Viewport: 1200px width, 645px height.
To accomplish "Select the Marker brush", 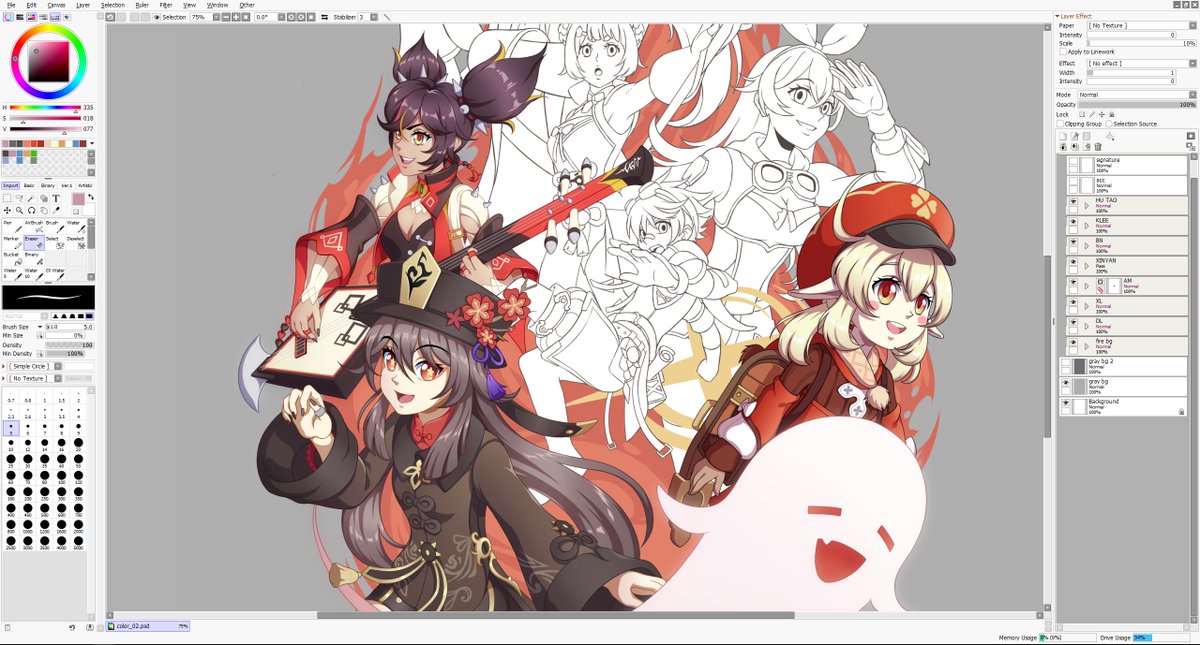I will click(11, 243).
